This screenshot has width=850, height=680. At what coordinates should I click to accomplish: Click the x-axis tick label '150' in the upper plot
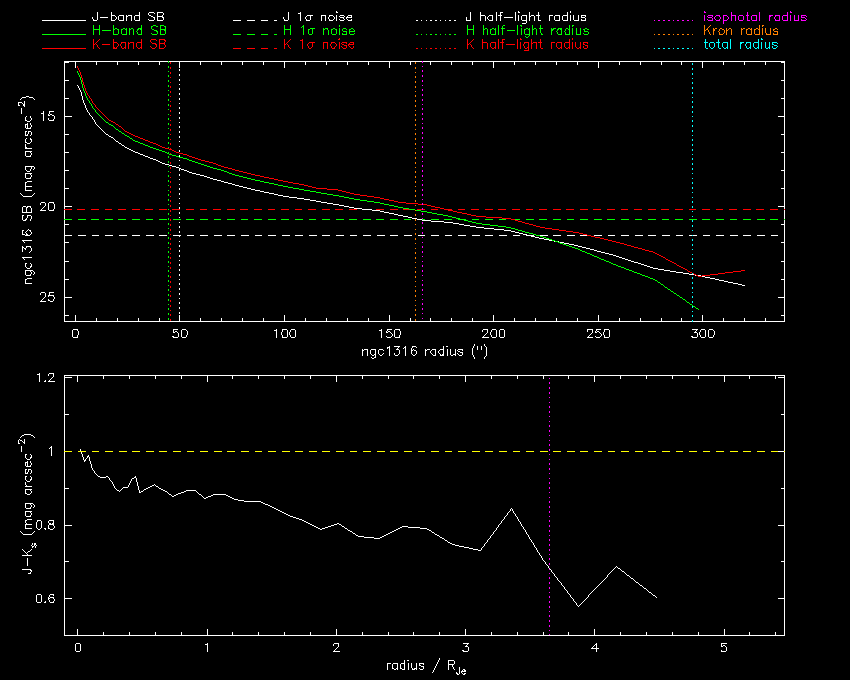(389, 334)
